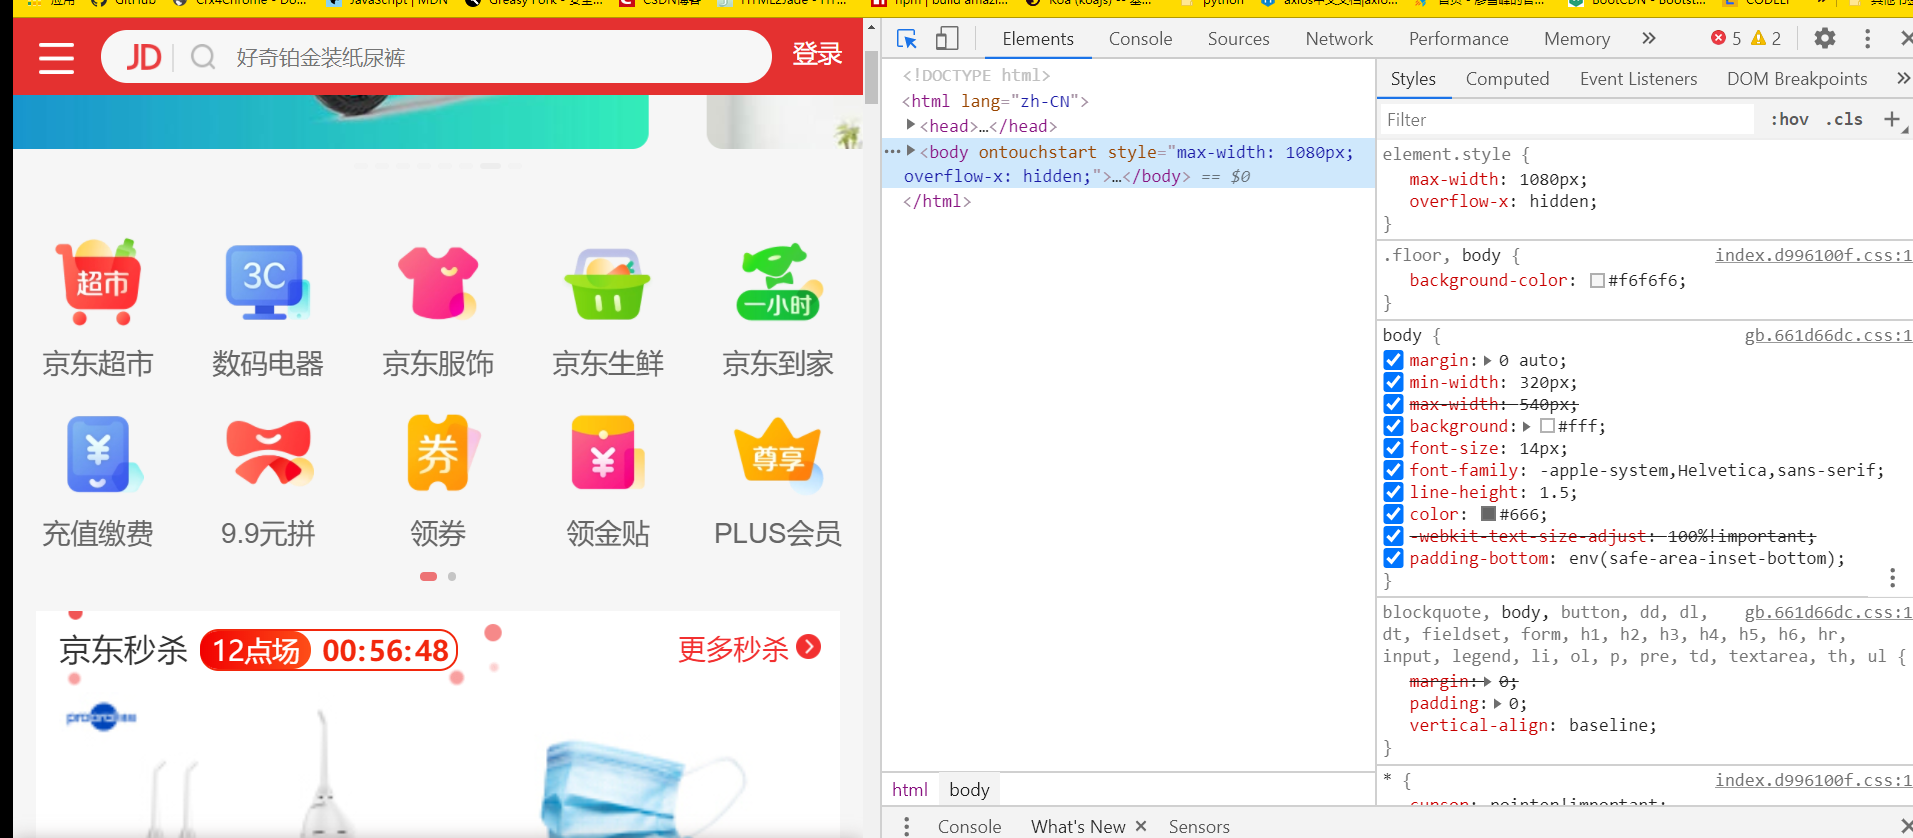This screenshot has width=1913, height=838.
Task: Click the JD logo in search bar
Action: point(143,57)
